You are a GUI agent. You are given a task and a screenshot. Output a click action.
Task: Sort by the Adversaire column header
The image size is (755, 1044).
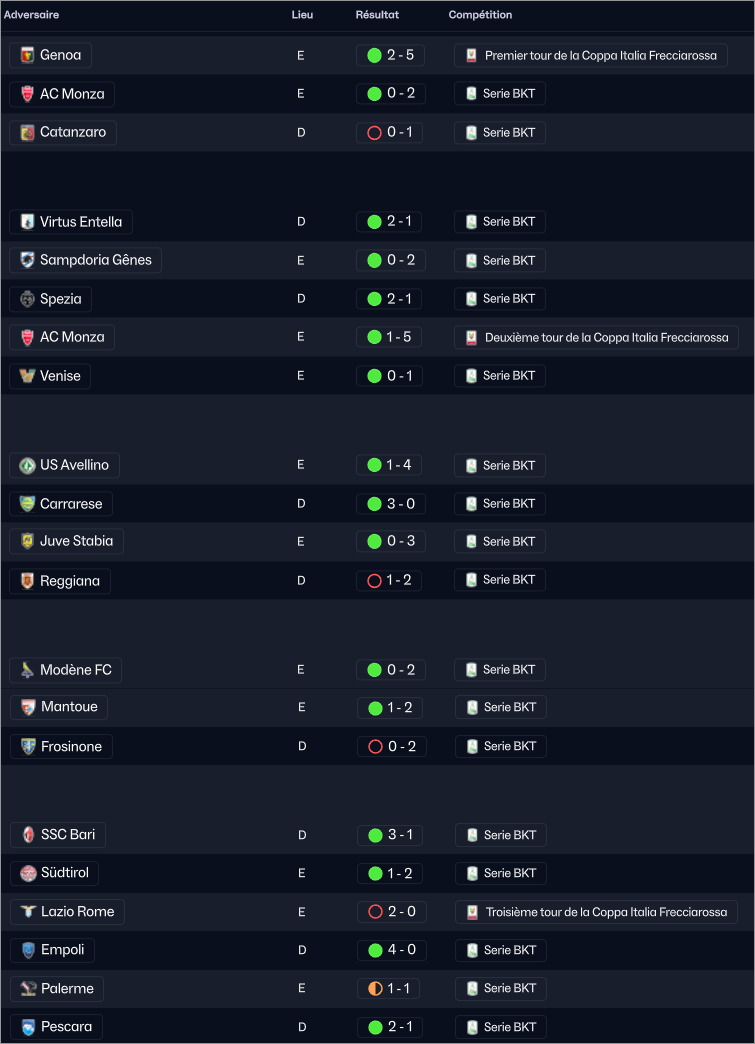point(32,15)
